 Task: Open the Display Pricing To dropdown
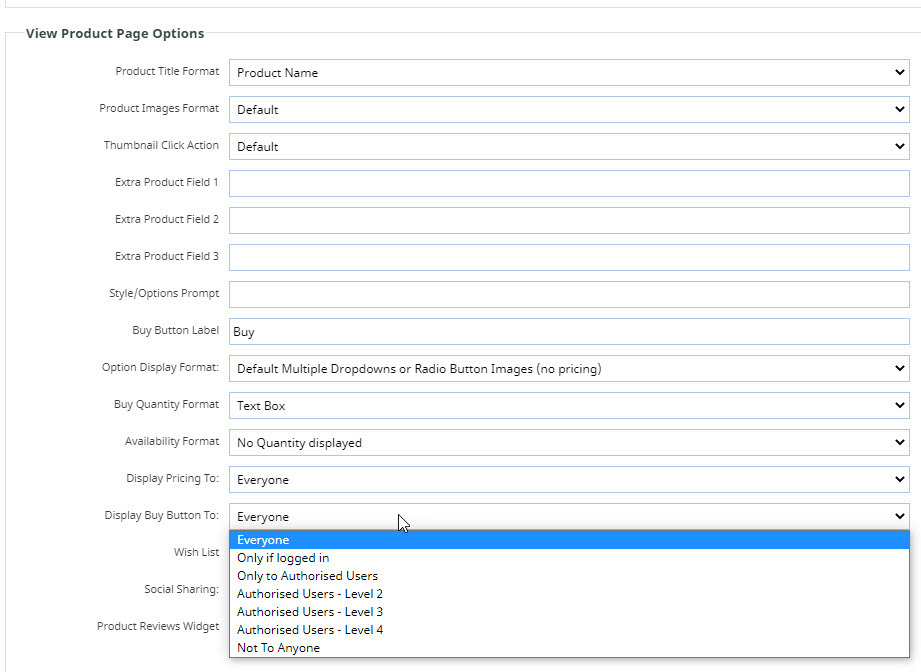point(569,479)
